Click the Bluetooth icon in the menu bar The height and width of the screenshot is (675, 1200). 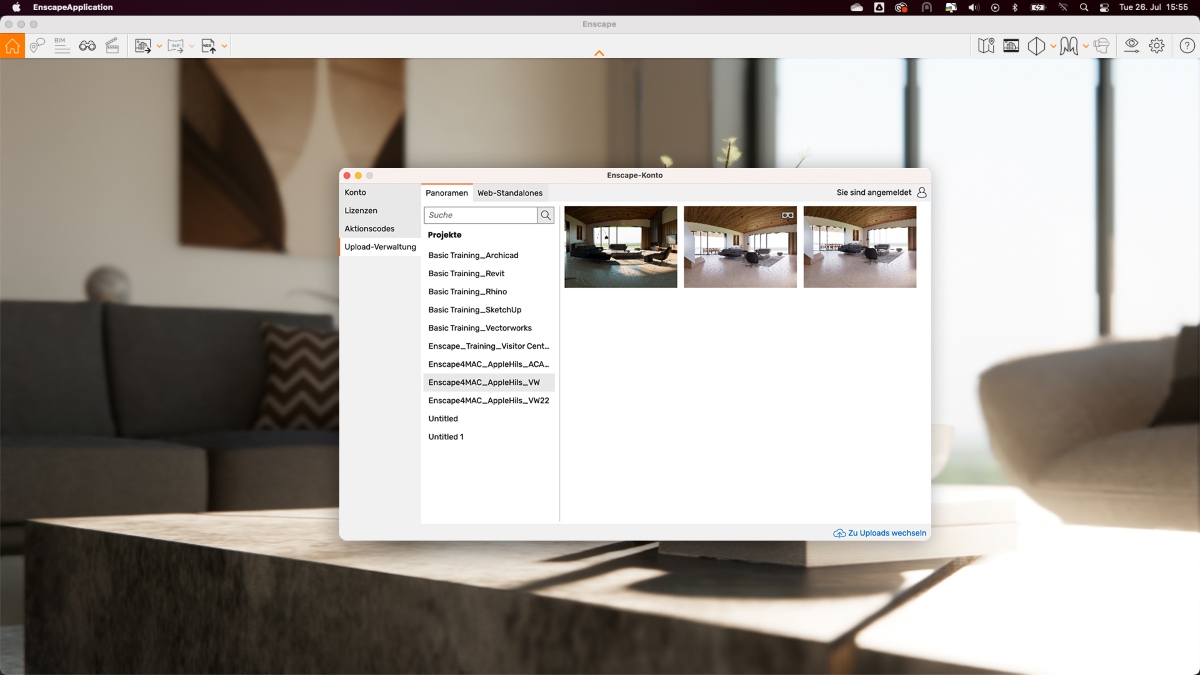pyautogui.click(x=1015, y=7)
